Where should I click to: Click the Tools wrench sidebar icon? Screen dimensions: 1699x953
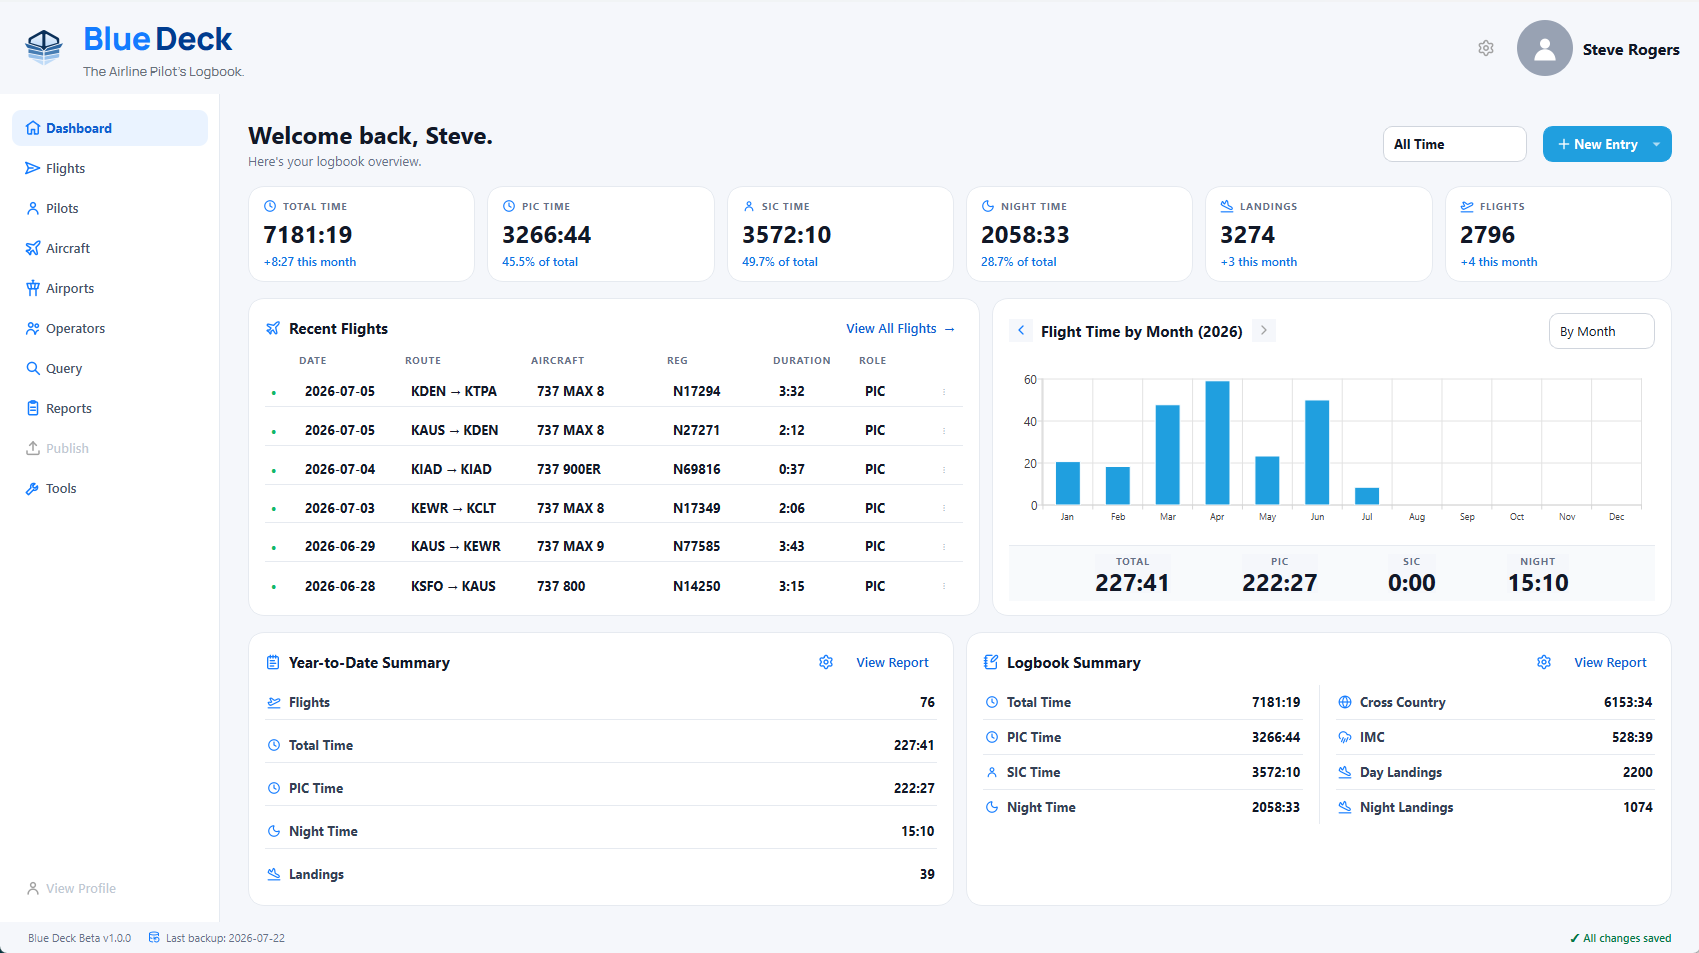tap(33, 488)
